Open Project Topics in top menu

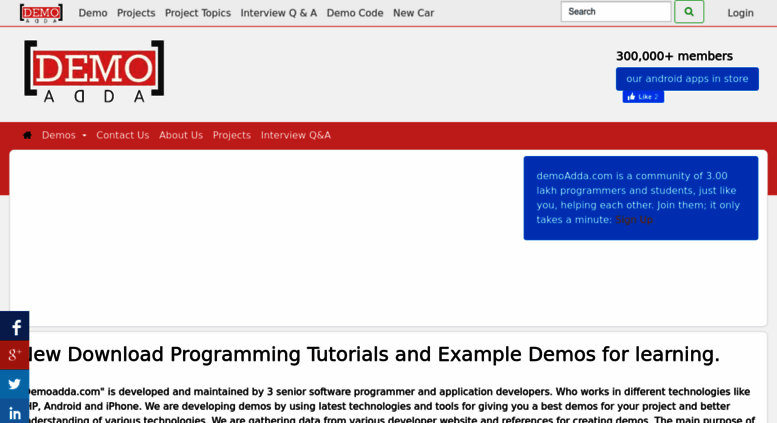[x=198, y=13]
